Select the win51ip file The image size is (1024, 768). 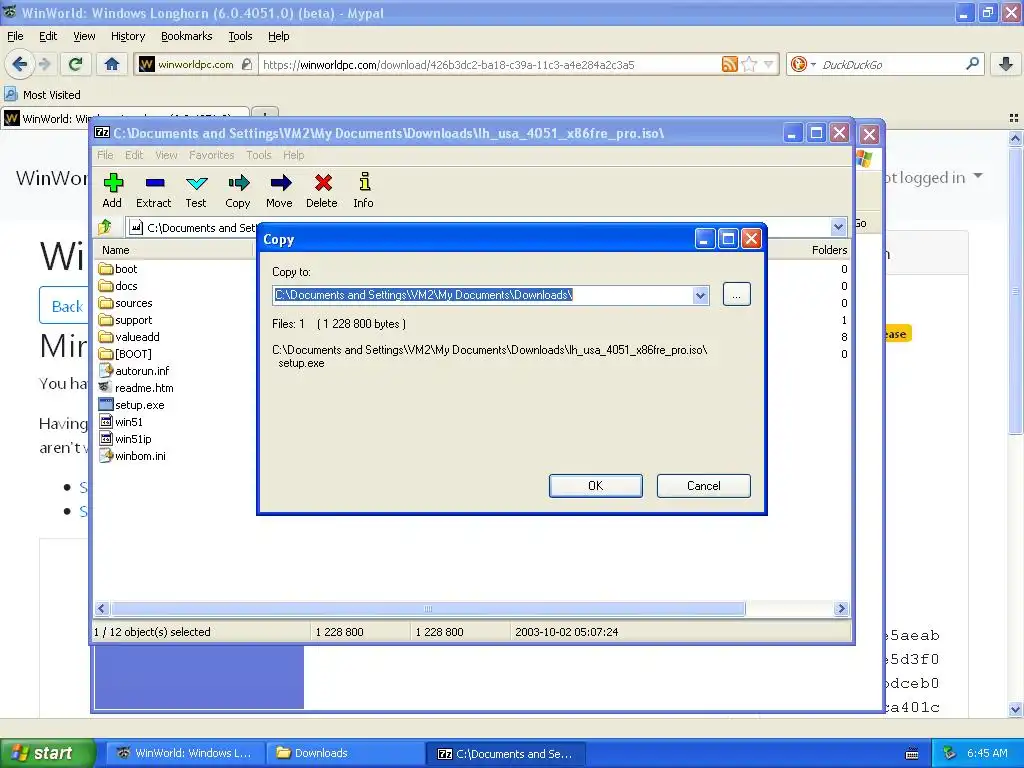[x=125, y=439]
